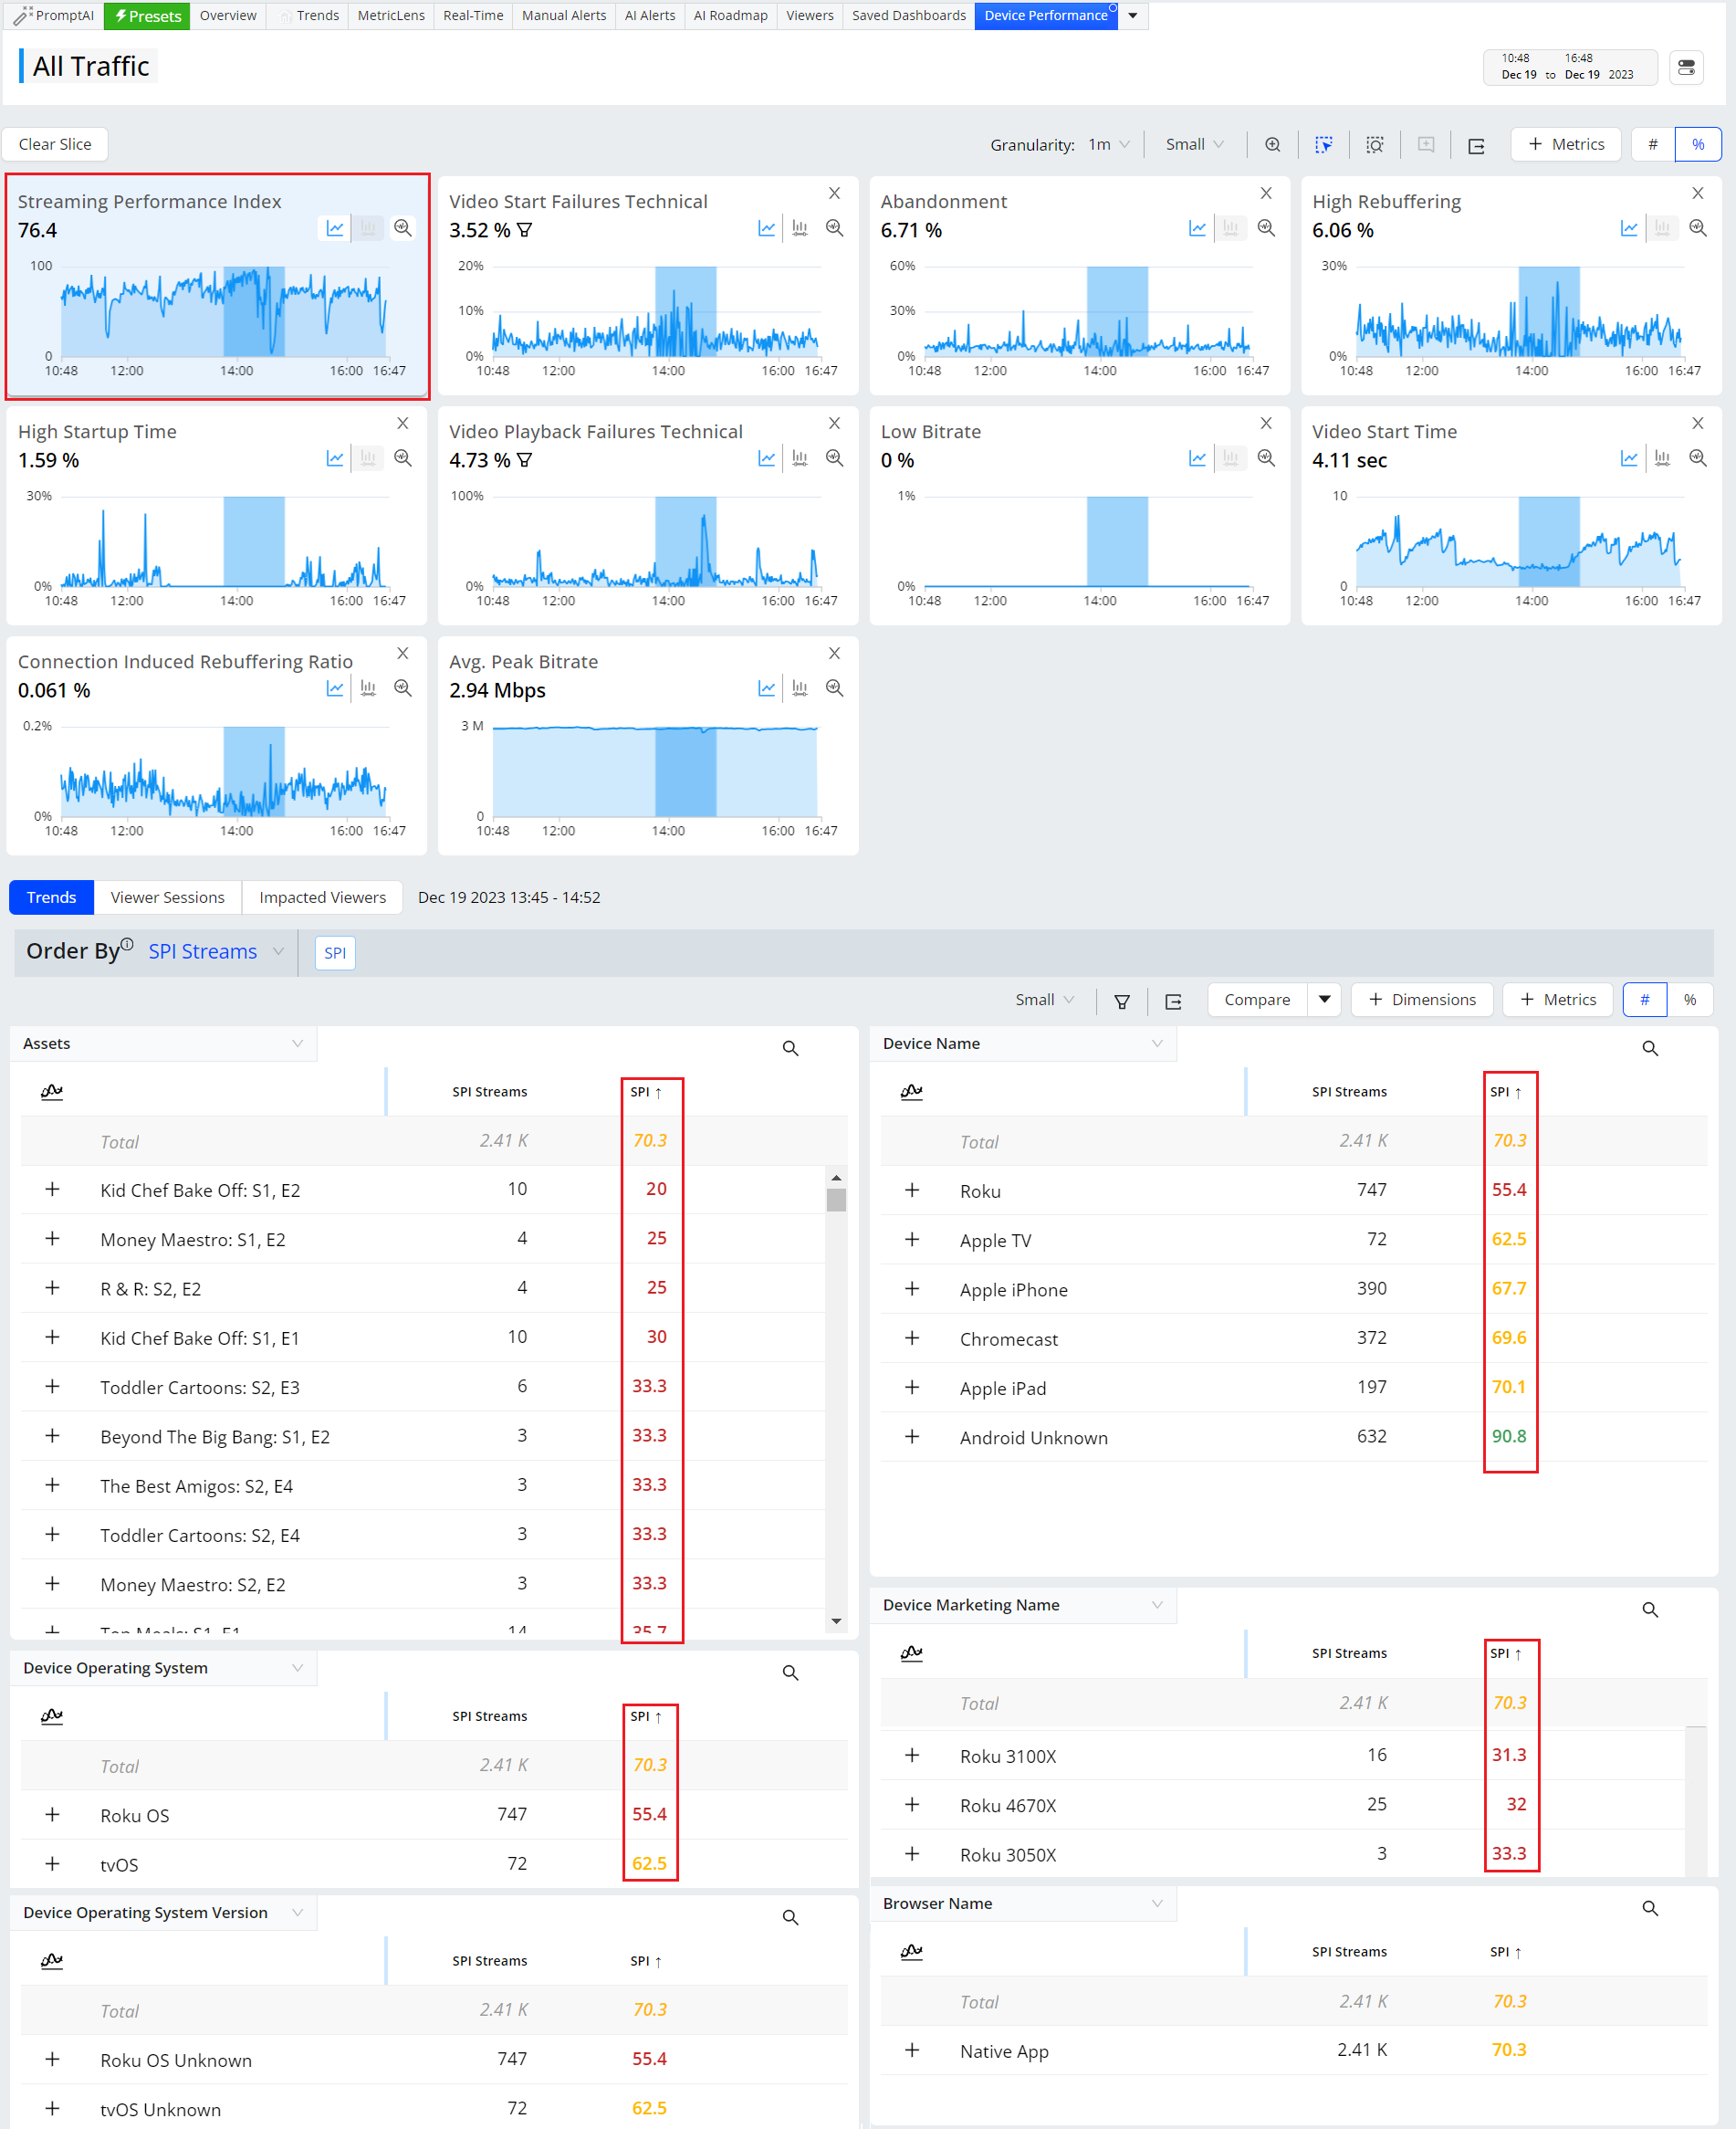Viewport: 1736px width, 2129px height.
Task: Switch to number view in top toolbar
Action: (1652, 145)
